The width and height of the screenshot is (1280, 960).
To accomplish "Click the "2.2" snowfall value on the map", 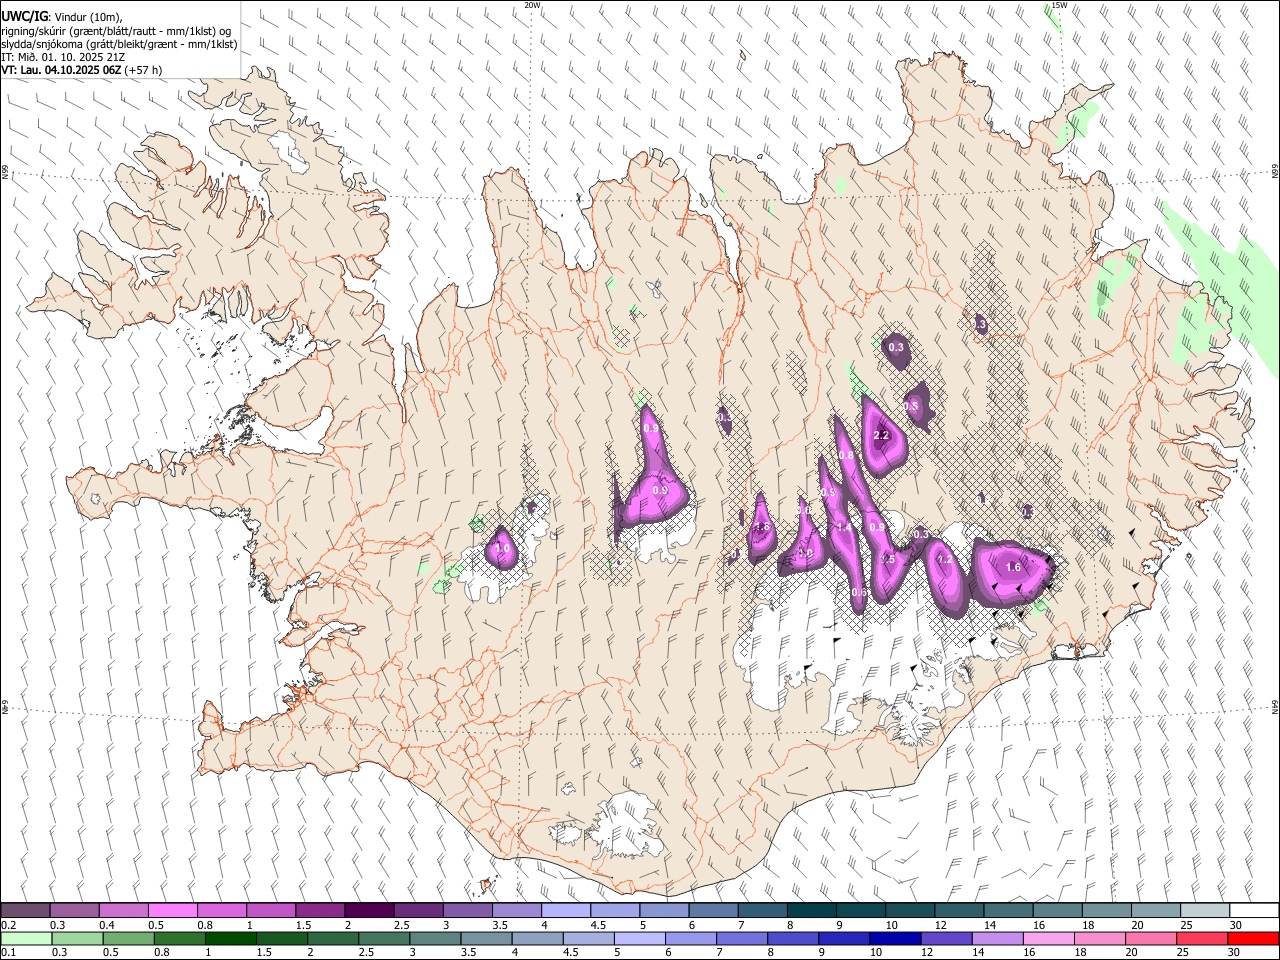I will pos(881,436).
